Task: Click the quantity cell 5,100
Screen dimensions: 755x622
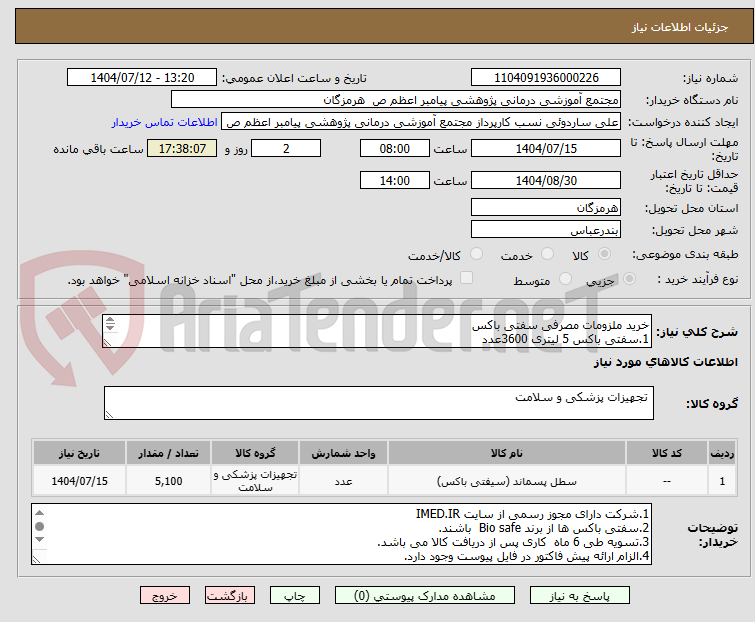Action: tap(169, 480)
